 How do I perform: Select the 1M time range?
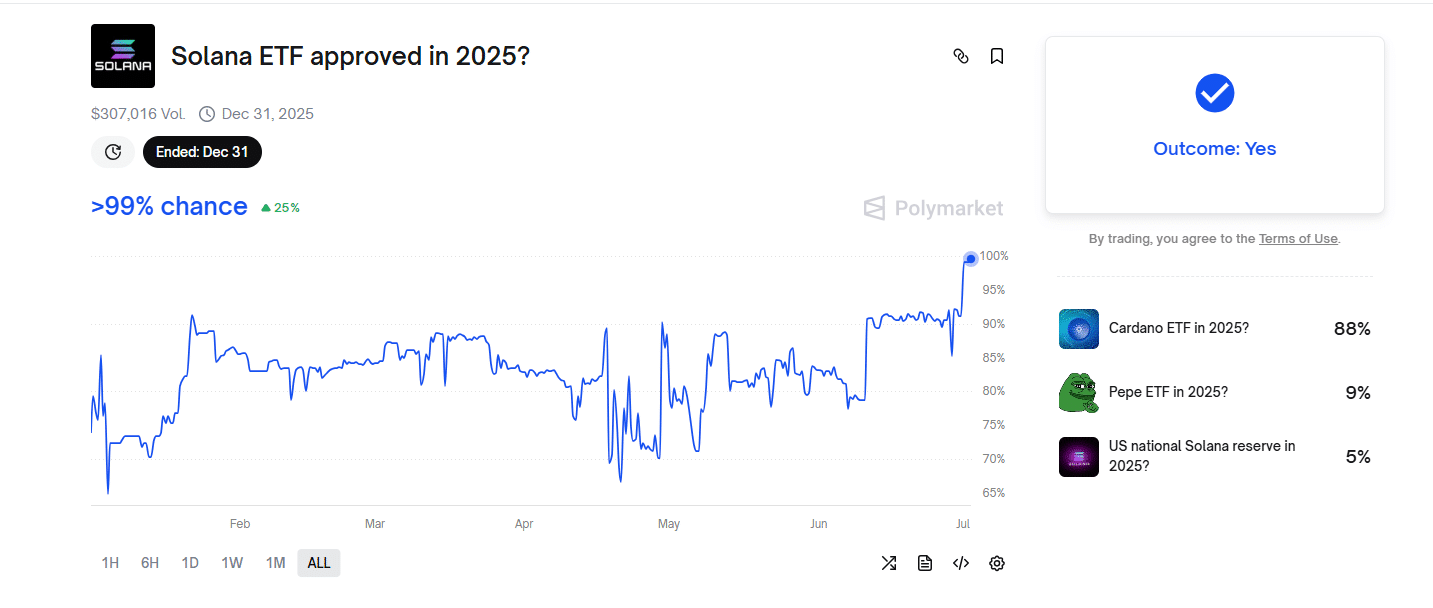point(276,563)
